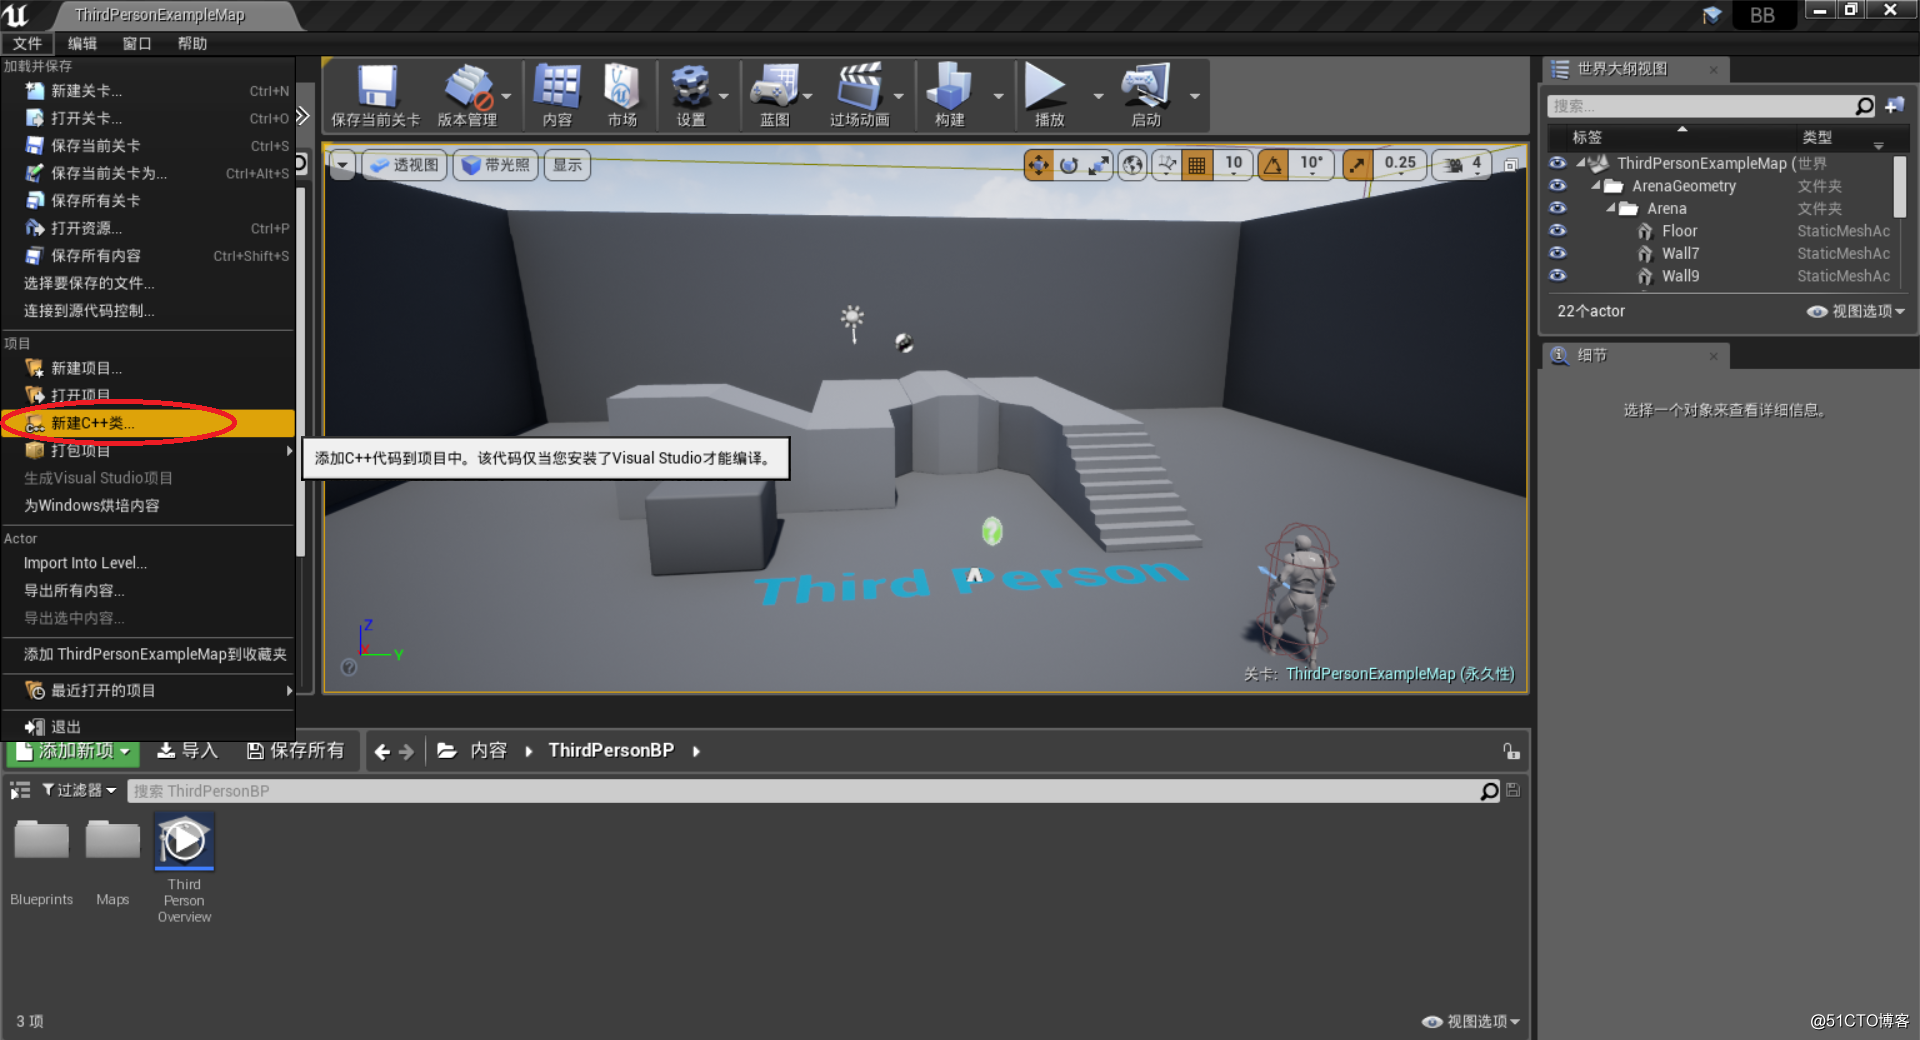
Task: Click the content browser search magnifier icon
Action: [x=1489, y=791]
